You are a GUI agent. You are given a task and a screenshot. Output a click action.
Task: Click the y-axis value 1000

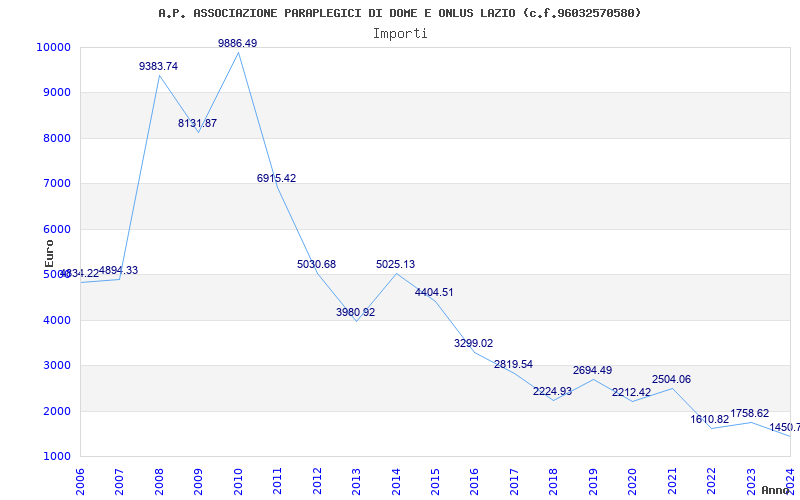coord(56,457)
